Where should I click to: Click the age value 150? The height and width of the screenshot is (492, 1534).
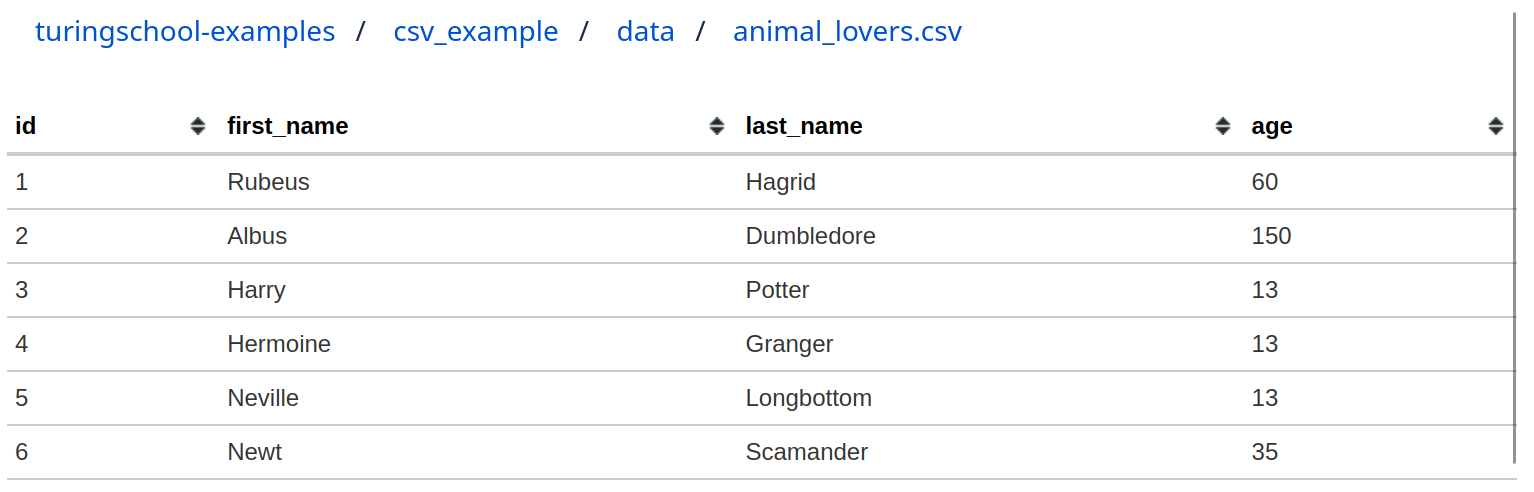[1271, 236]
